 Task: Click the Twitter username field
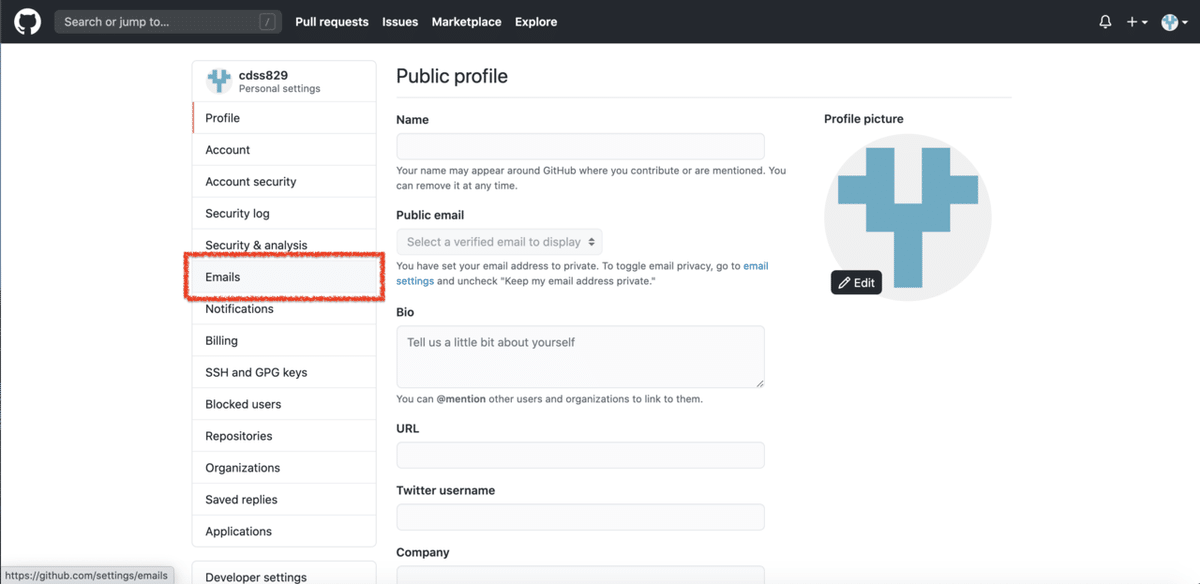580,517
